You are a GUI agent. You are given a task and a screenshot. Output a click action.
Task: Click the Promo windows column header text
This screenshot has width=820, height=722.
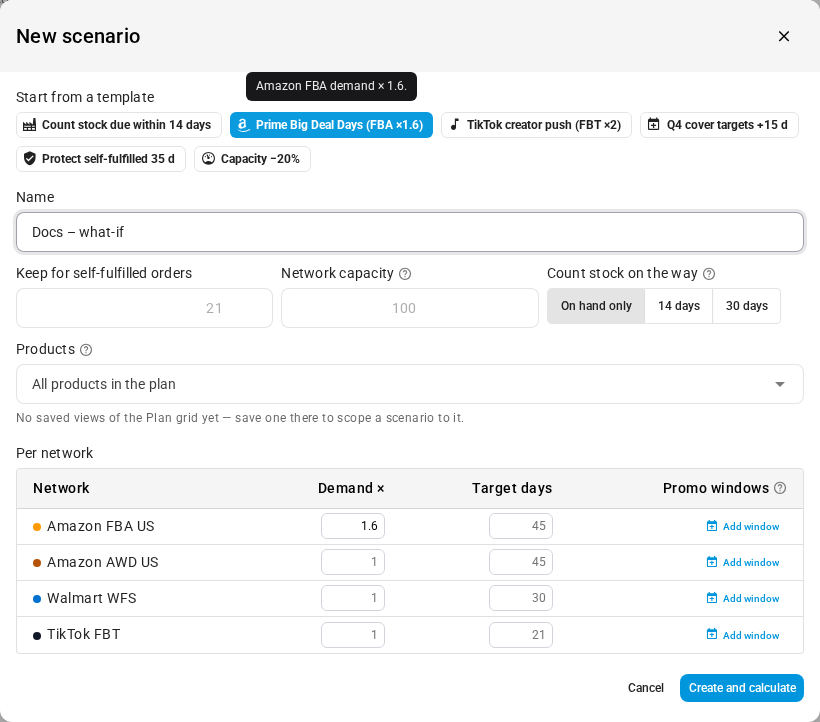tap(716, 488)
